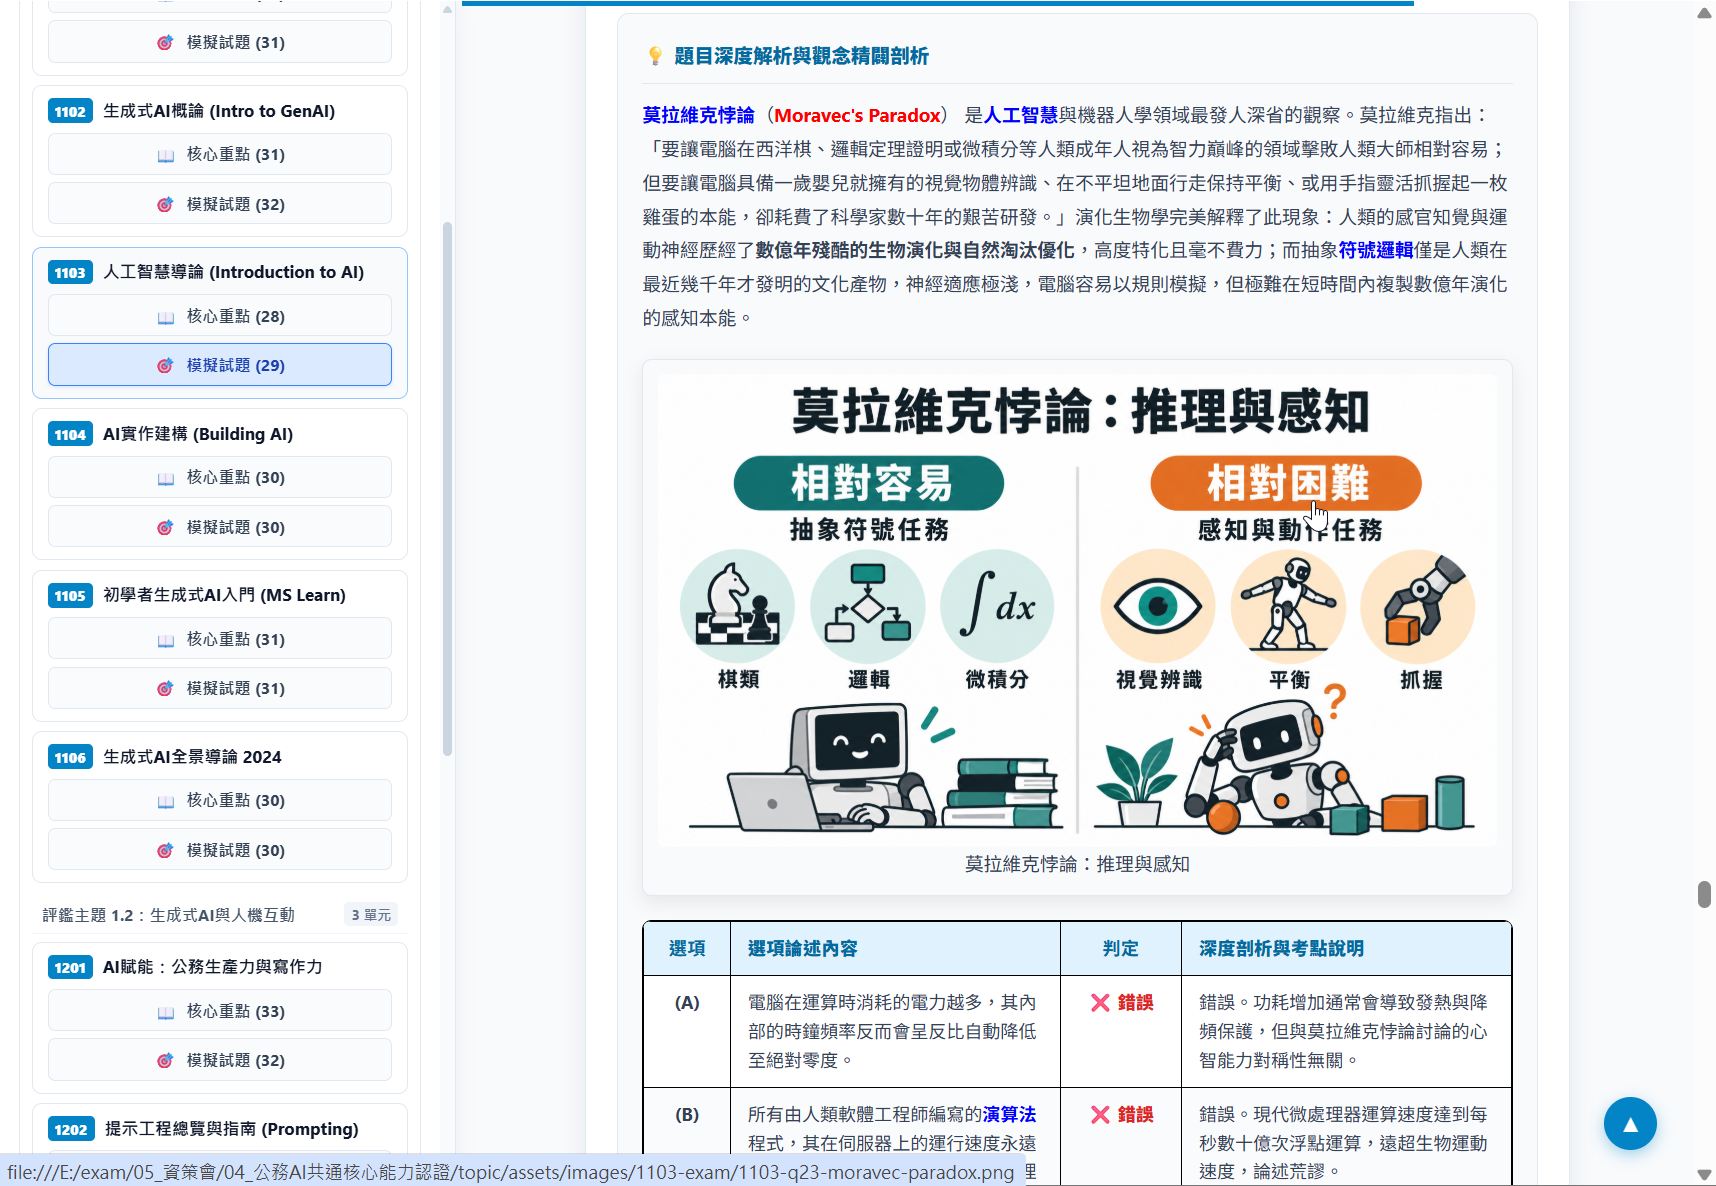The height and width of the screenshot is (1186, 1716).
Task: Click the sidebar vertical scrollbar thumb
Action: tap(447, 488)
